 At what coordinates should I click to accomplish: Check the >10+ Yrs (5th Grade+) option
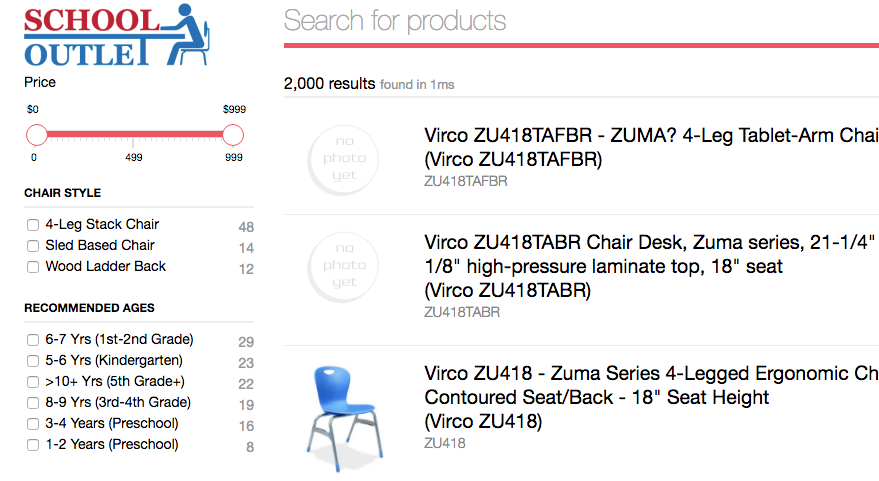coord(33,382)
